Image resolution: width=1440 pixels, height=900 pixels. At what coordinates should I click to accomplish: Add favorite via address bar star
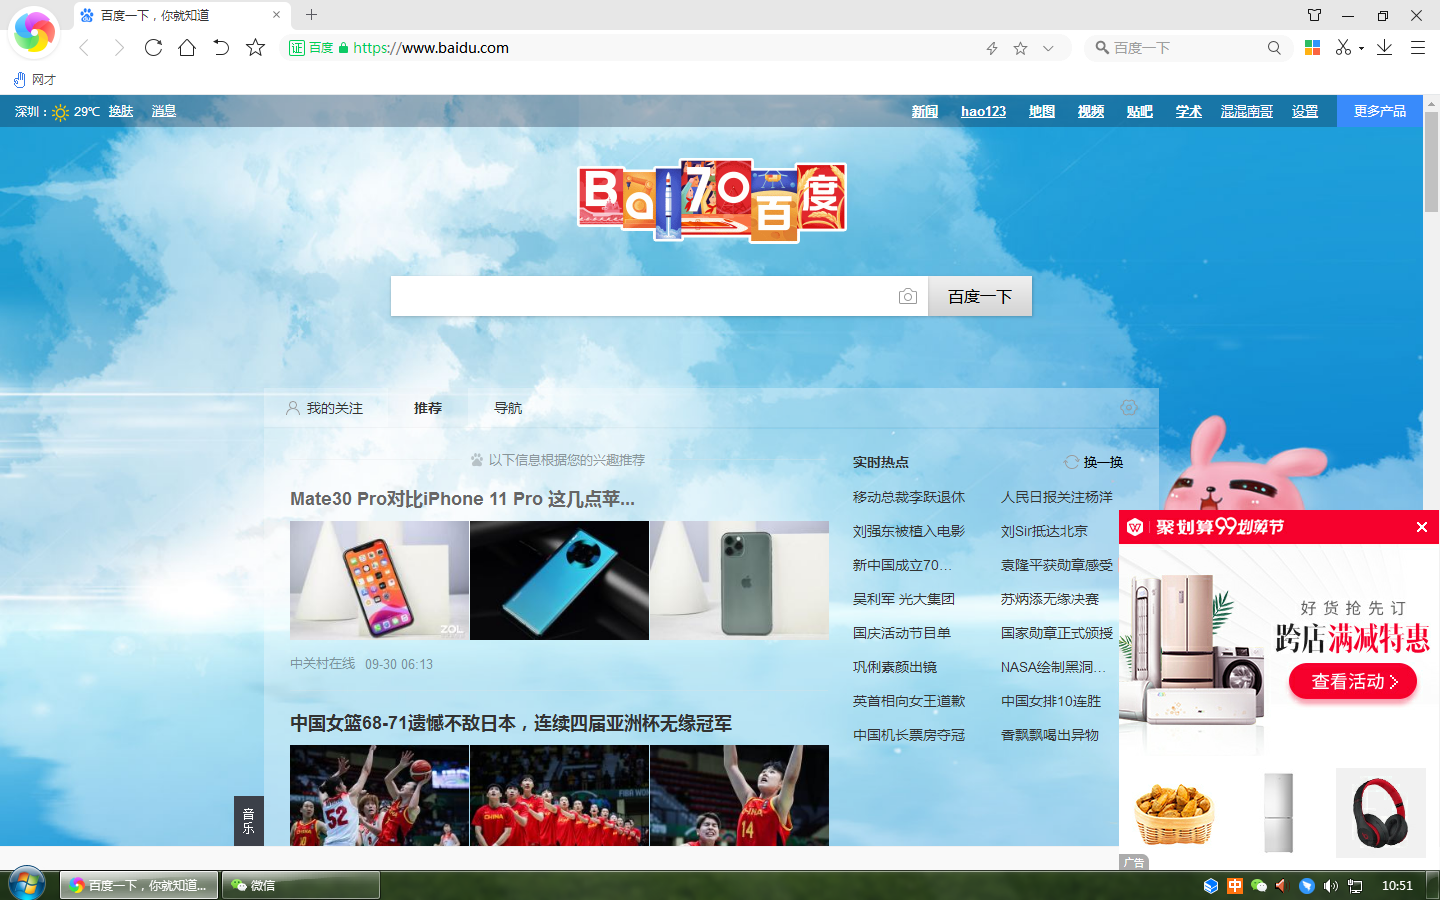[1020, 48]
